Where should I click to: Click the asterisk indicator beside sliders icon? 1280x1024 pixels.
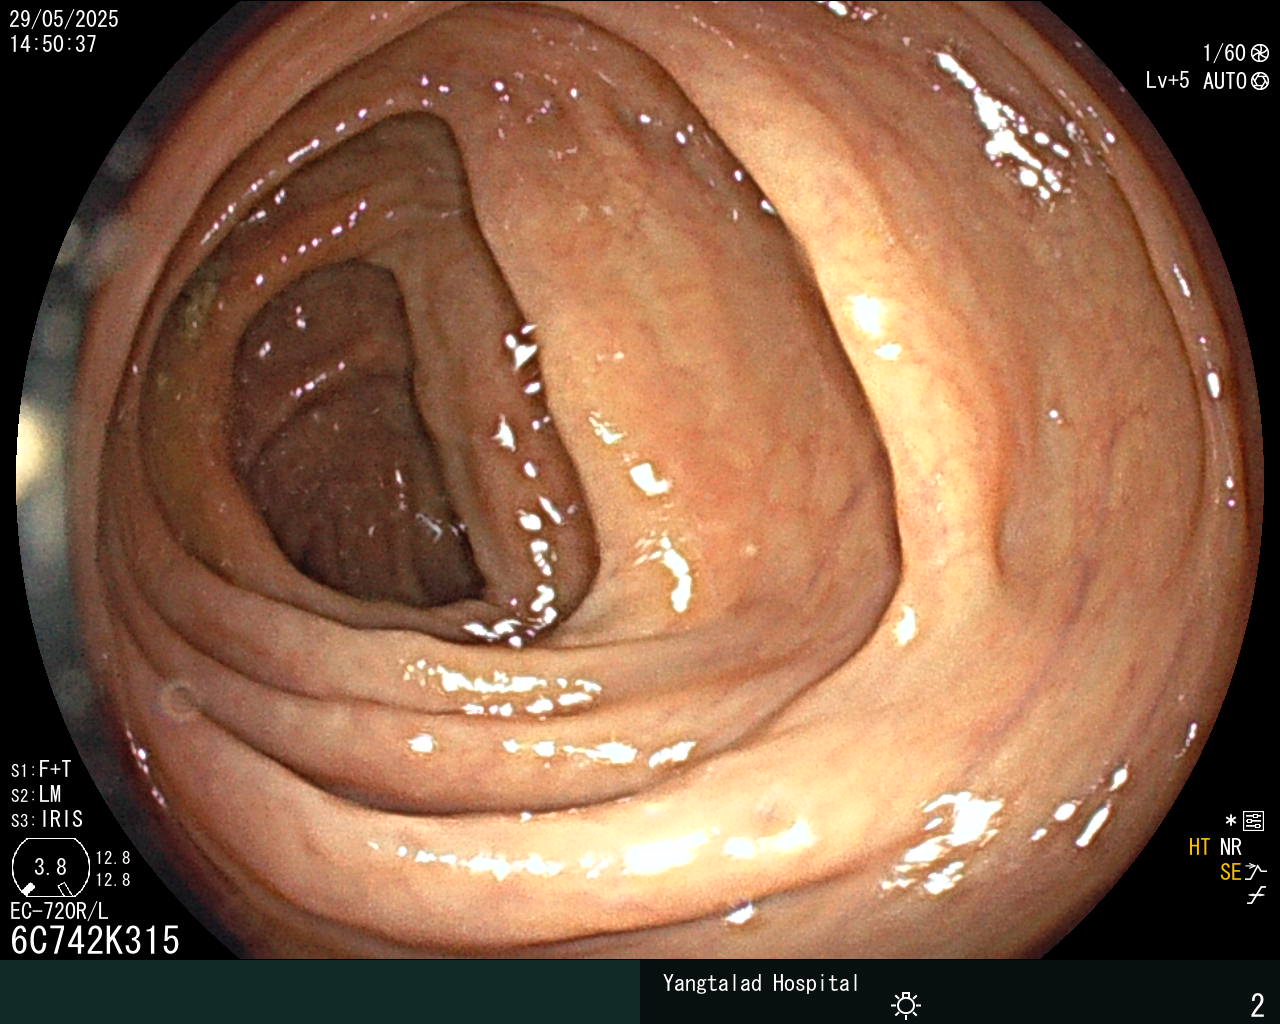pos(1231,821)
